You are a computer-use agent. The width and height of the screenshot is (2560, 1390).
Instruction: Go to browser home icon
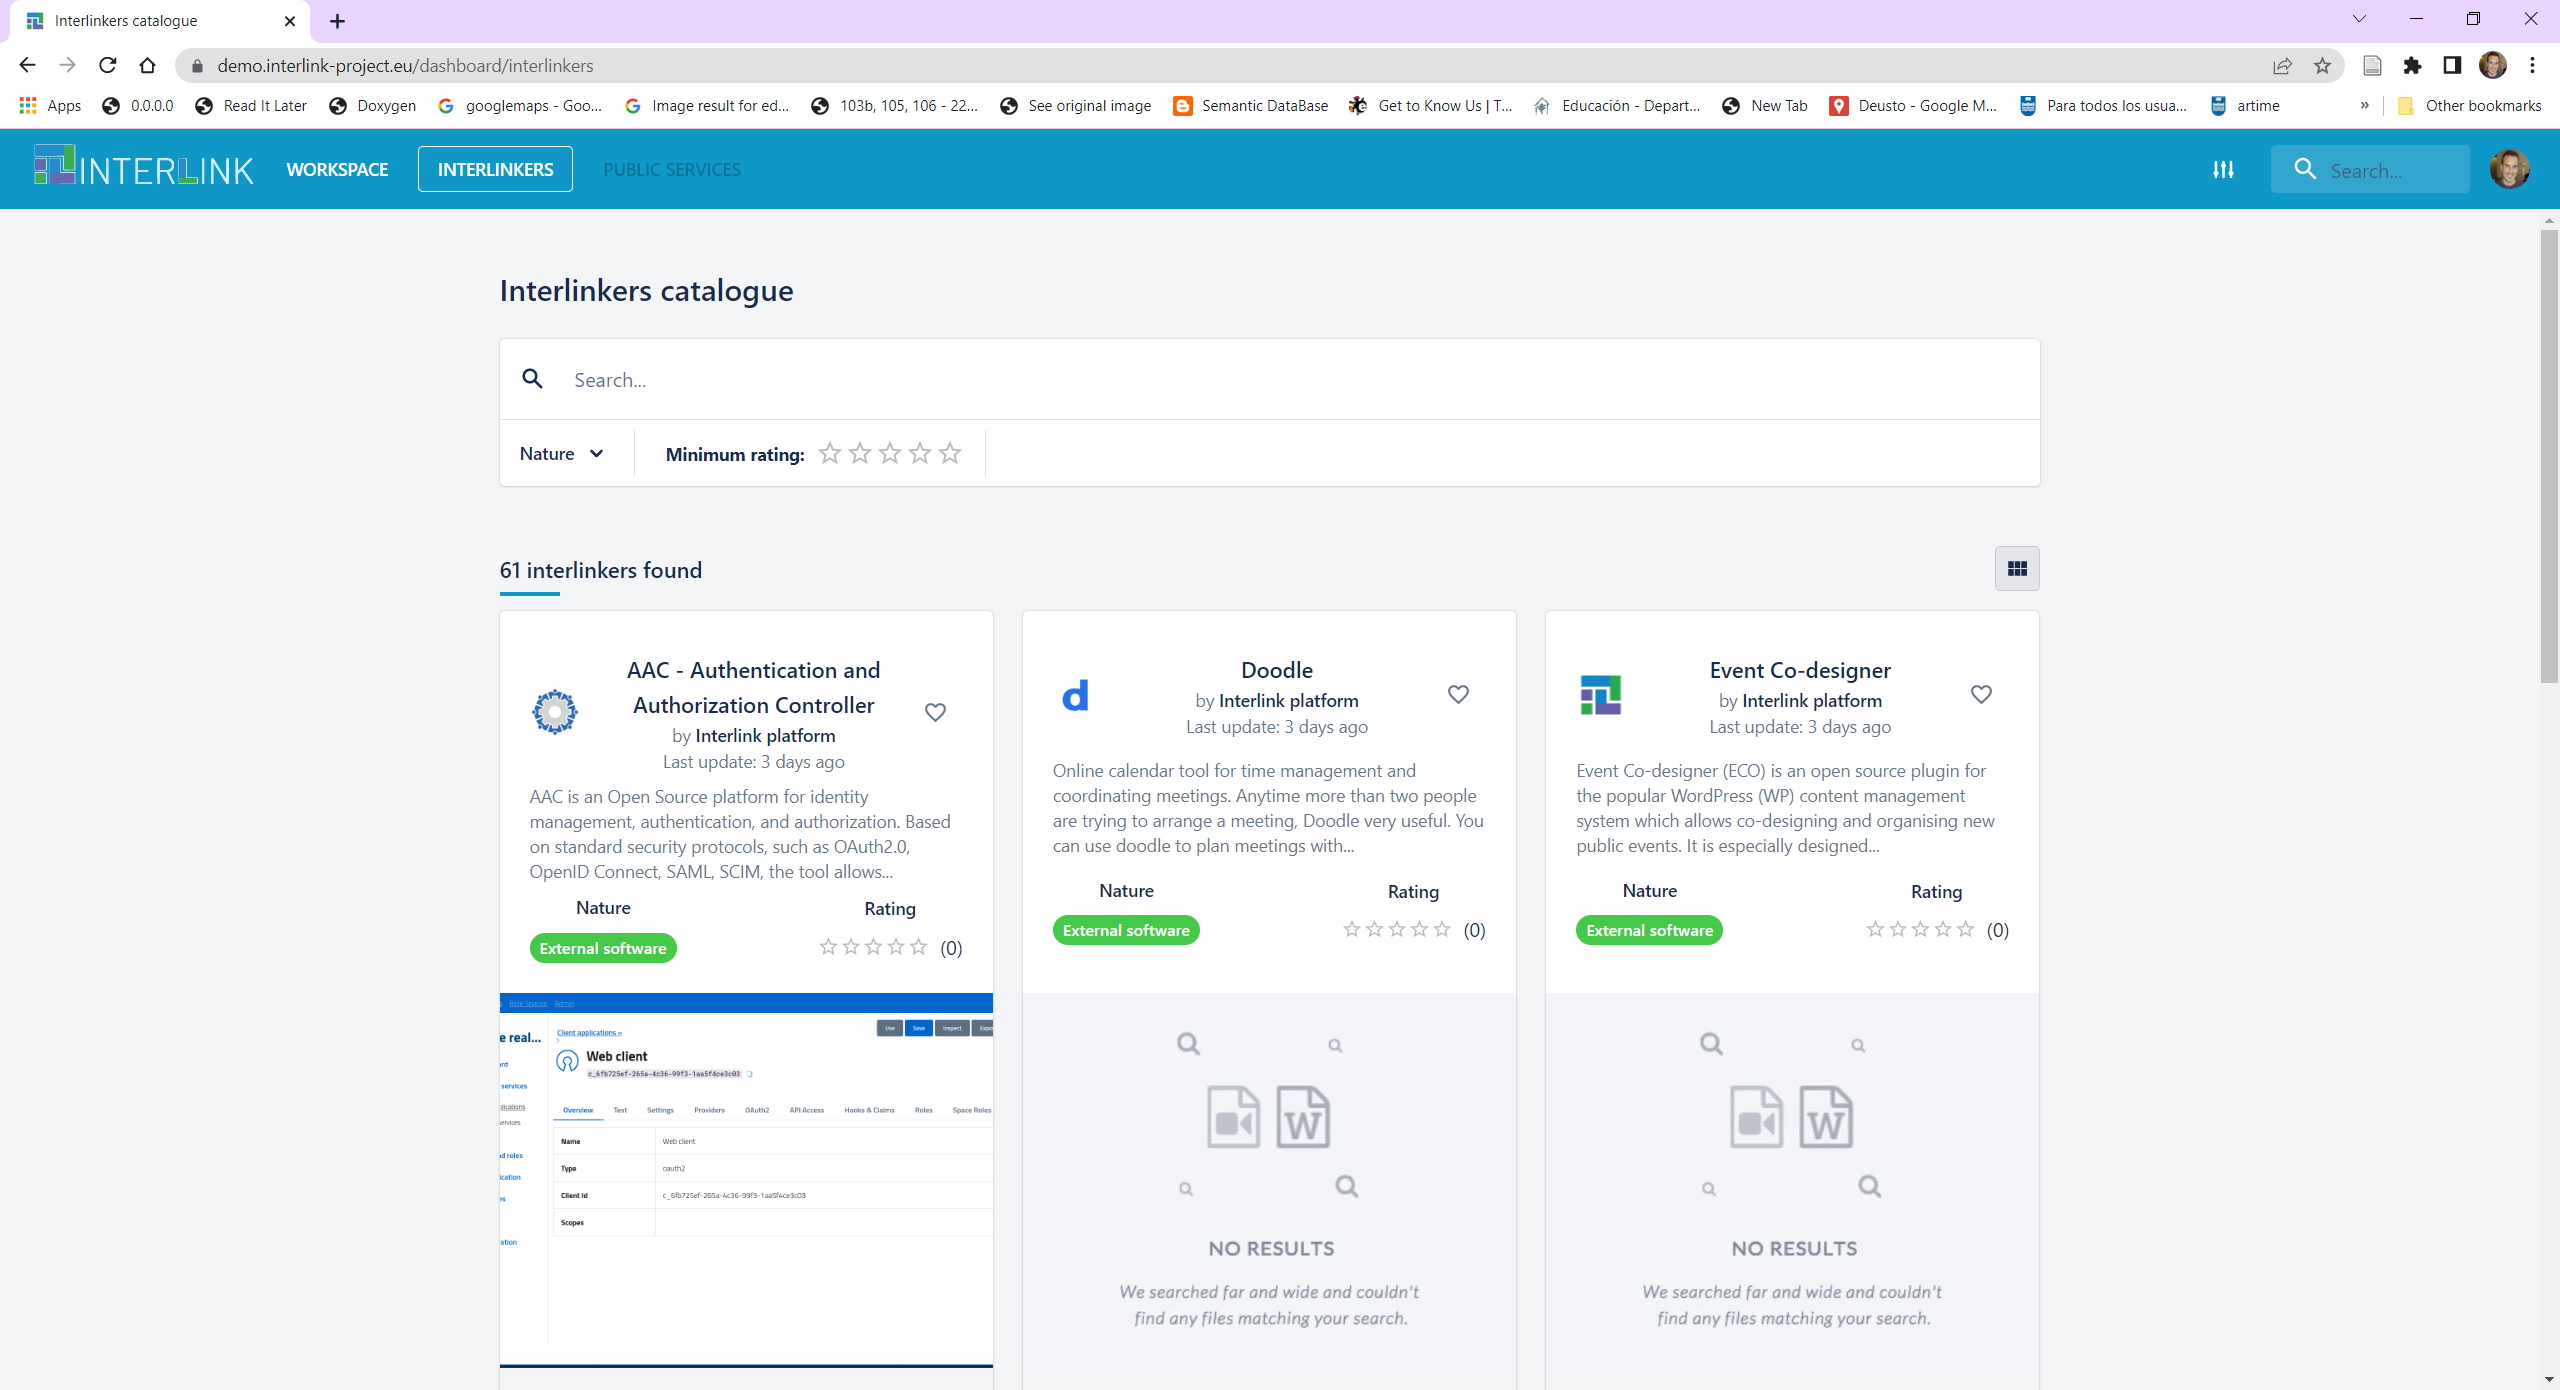(x=147, y=65)
